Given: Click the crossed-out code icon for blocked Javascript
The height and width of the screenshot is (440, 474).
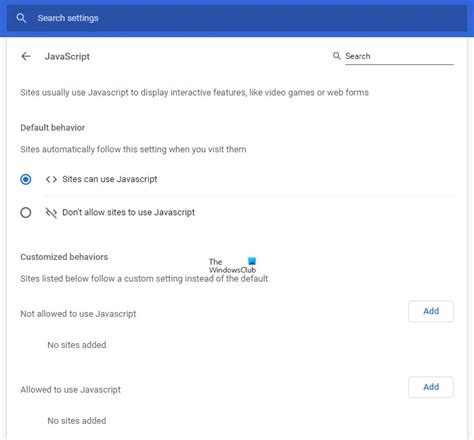Looking at the screenshot, I should [51, 213].
